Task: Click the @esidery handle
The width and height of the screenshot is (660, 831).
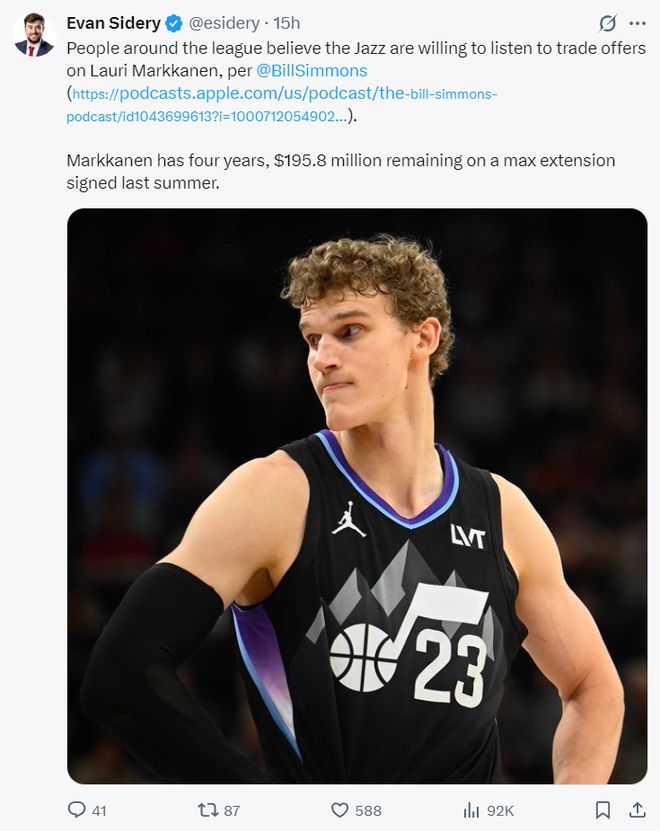Action: tap(224, 23)
